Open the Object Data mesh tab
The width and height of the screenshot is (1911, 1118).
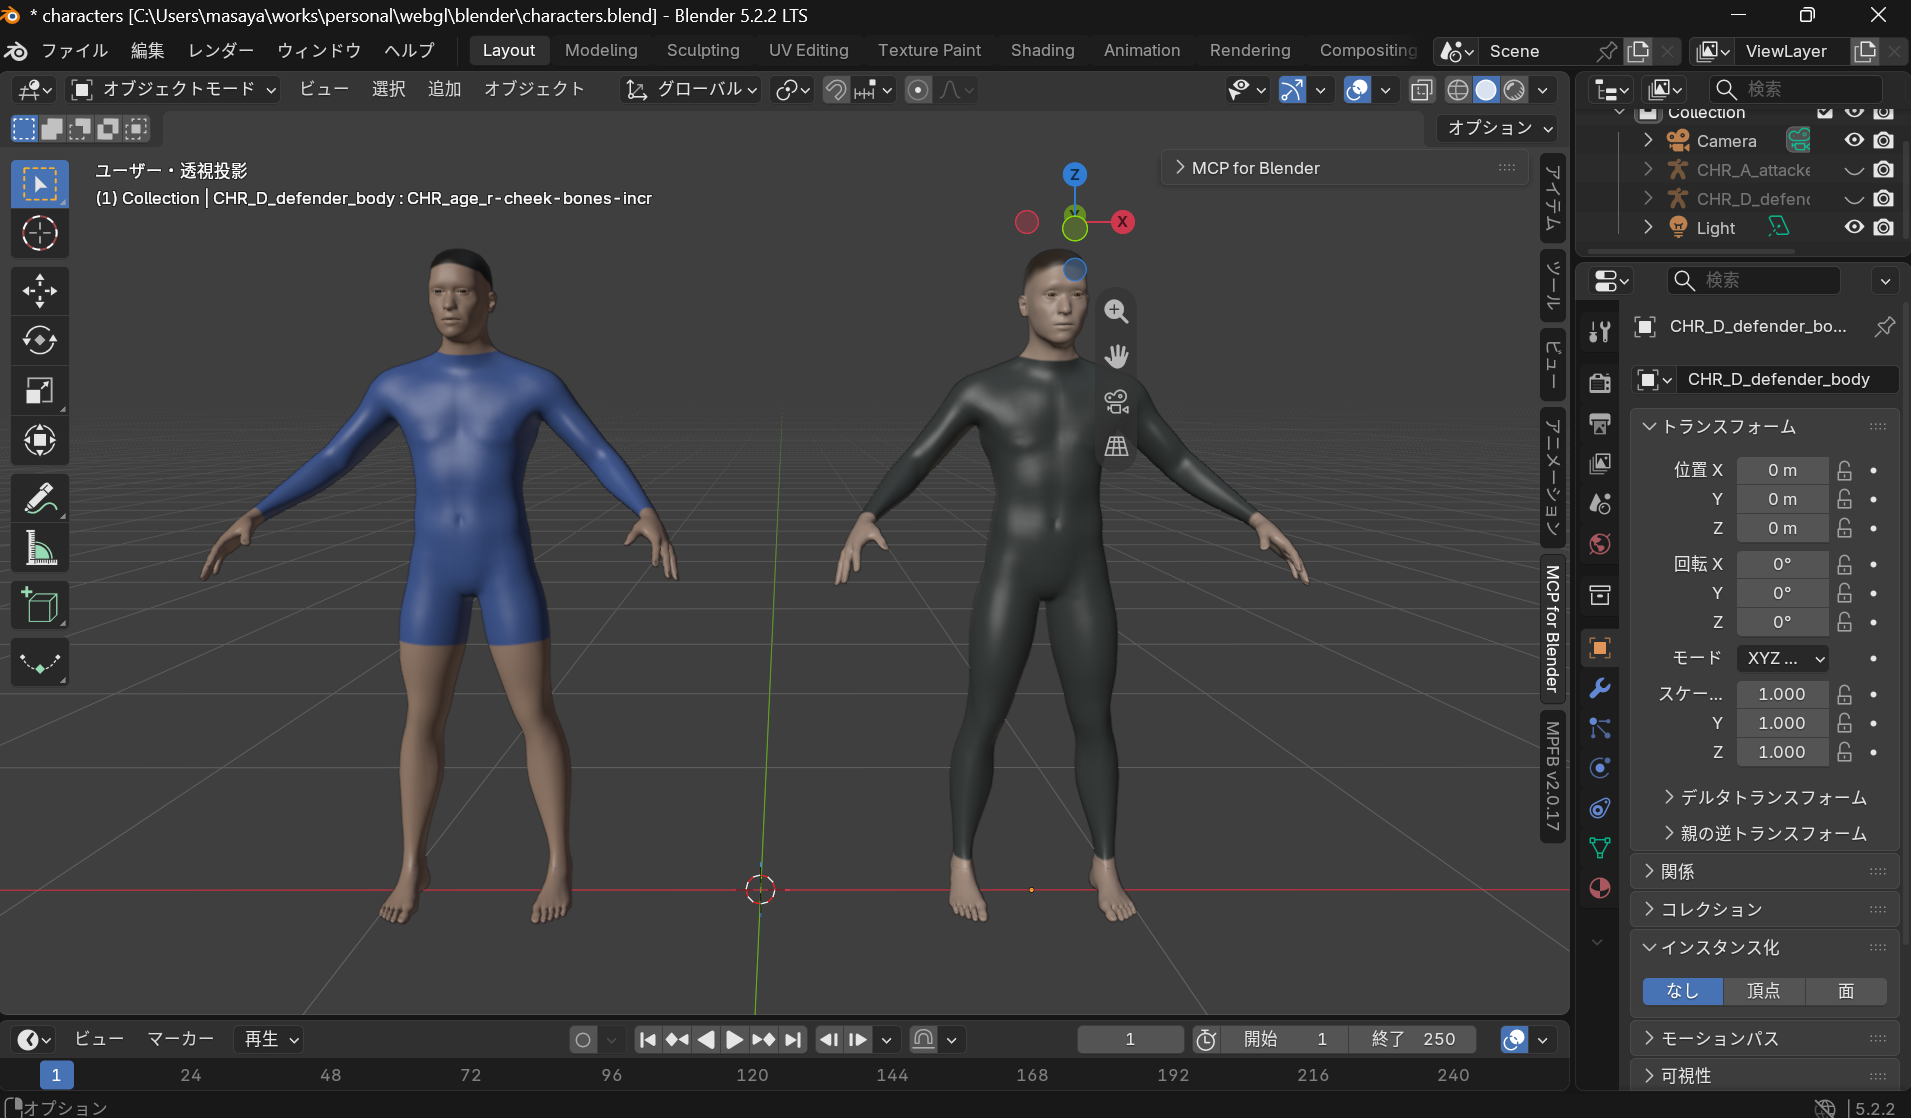1600,848
